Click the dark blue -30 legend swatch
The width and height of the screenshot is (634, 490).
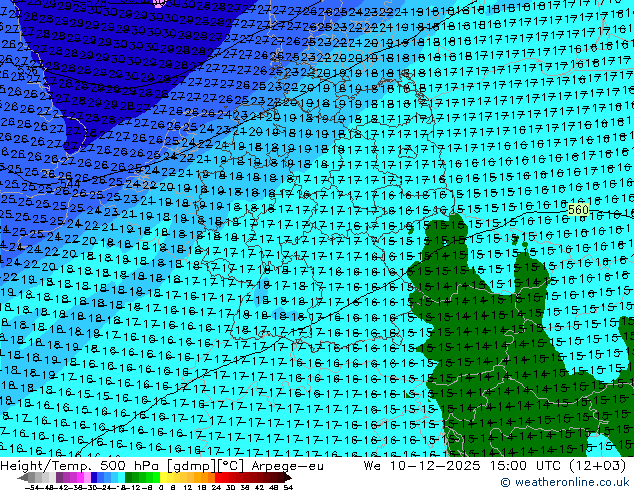click(94, 477)
